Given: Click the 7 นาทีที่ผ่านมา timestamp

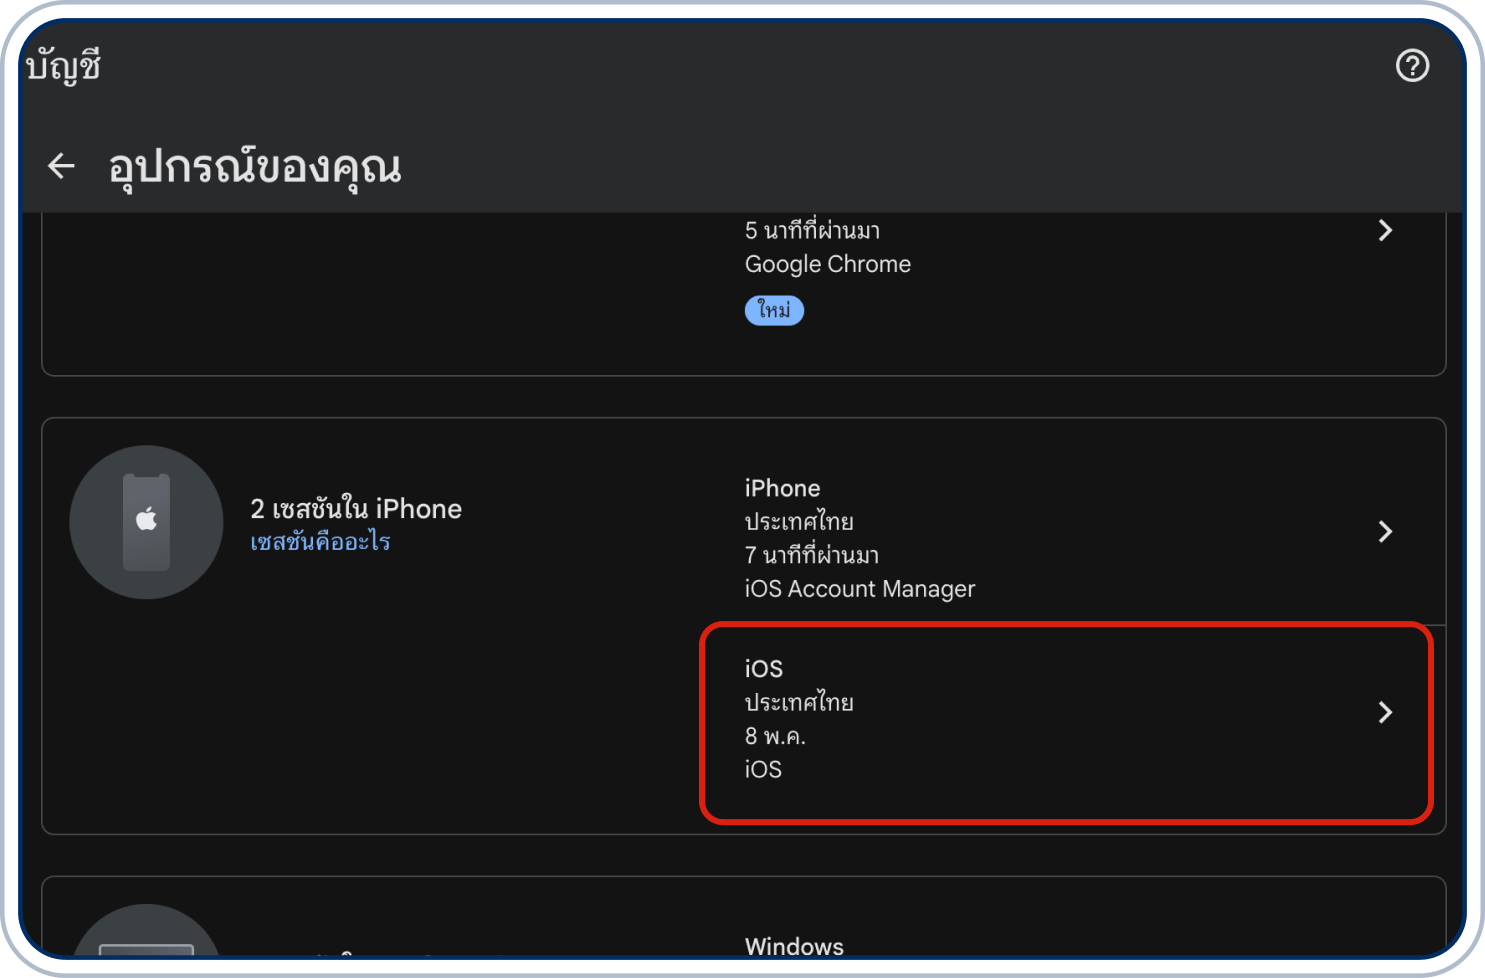Looking at the screenshot, I should click(812, 555).
